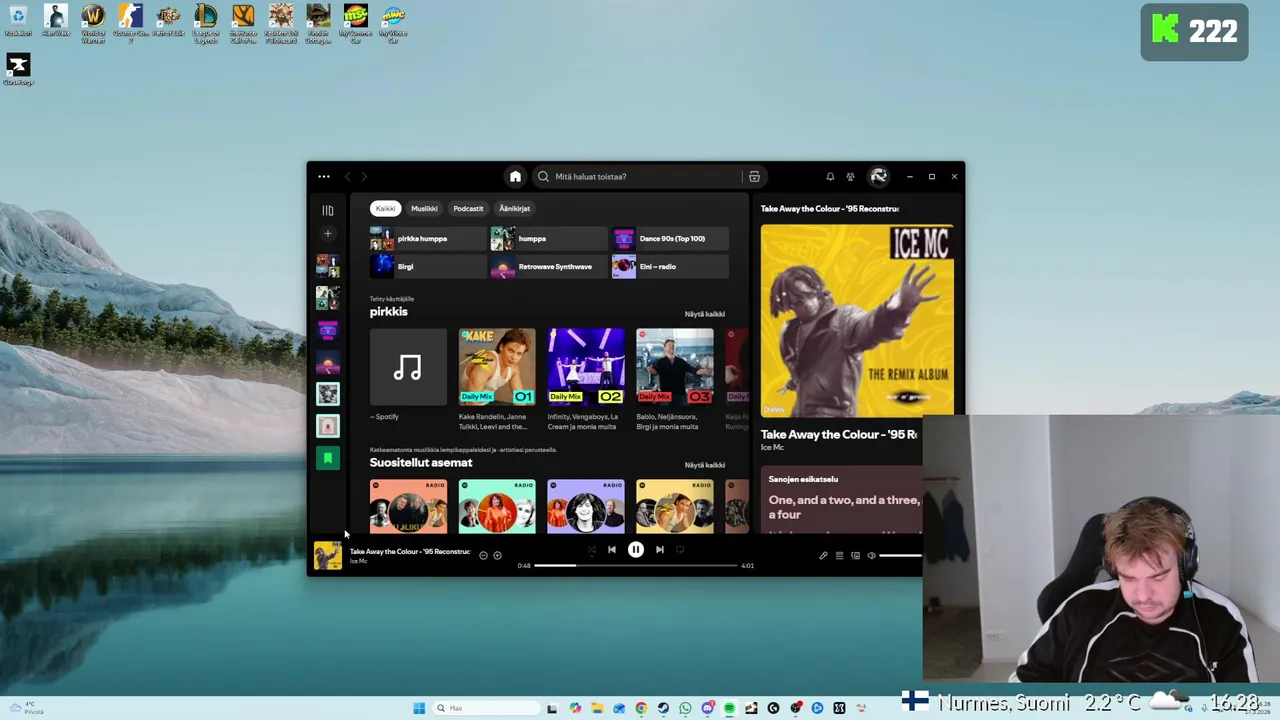This screenshot has width=1280, height=720.
Task: Open the Birgi shortcut tile
Action: (427, 267)
